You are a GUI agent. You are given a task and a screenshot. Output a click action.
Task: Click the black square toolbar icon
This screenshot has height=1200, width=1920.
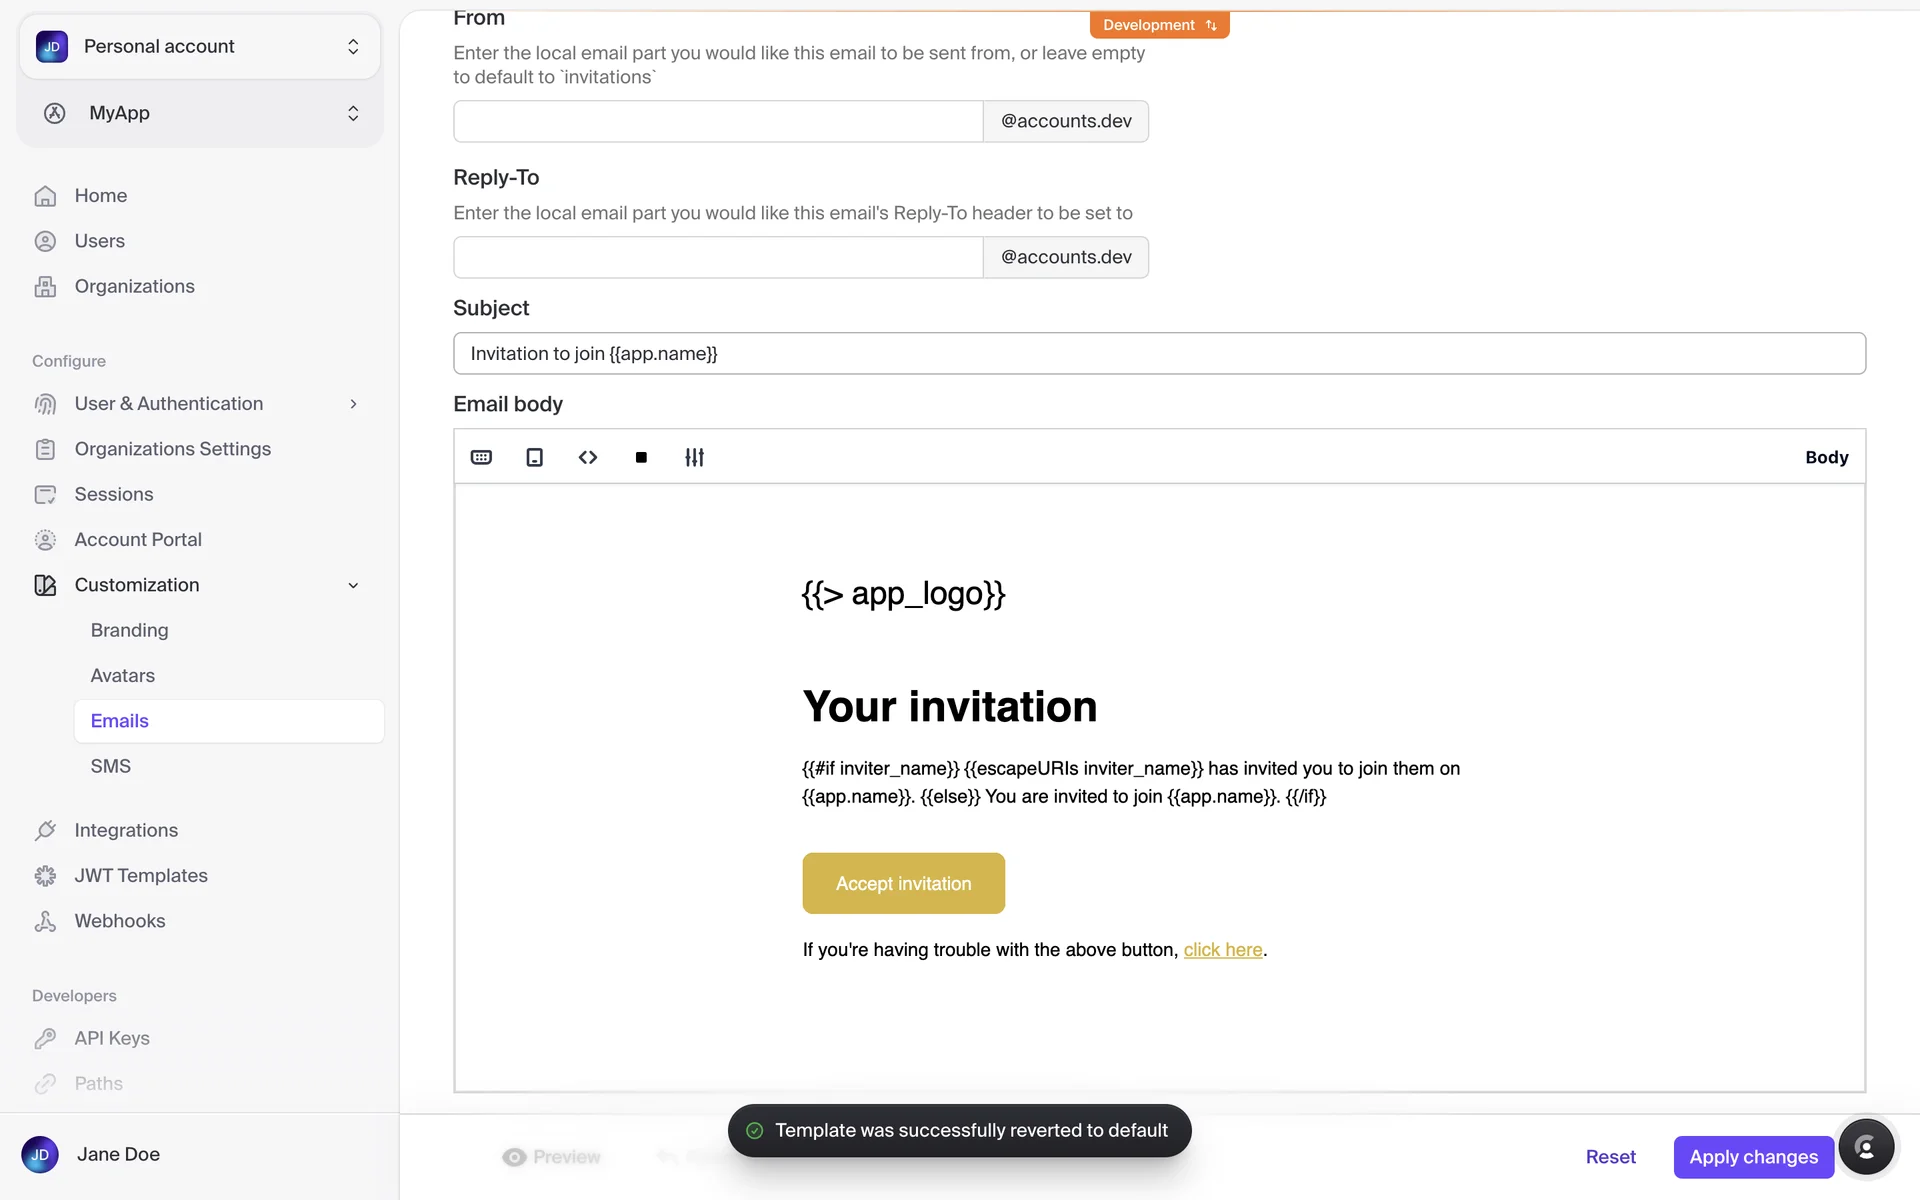pos(641,457)
